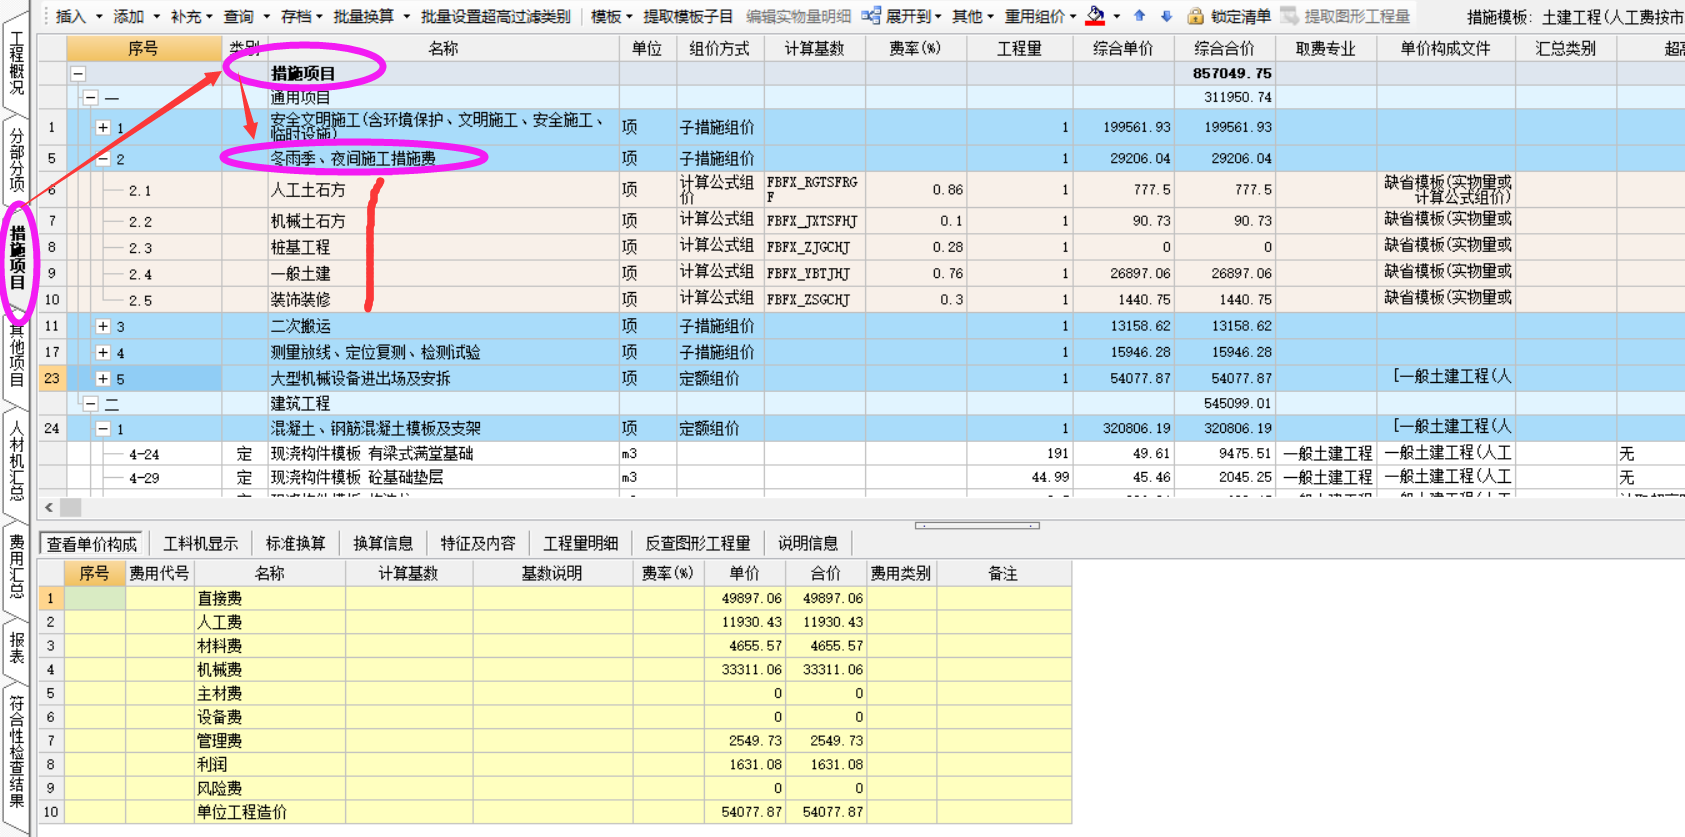Viewport: 1685px width, 837px height.
Task: Select the 说明信息 tab
Action: coord(808,544)
